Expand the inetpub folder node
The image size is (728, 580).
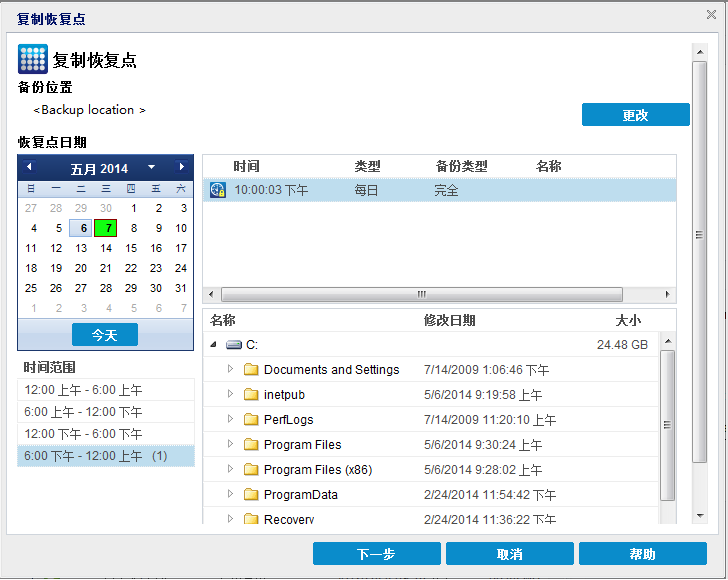pyautogui.click(x=230, y=395)
